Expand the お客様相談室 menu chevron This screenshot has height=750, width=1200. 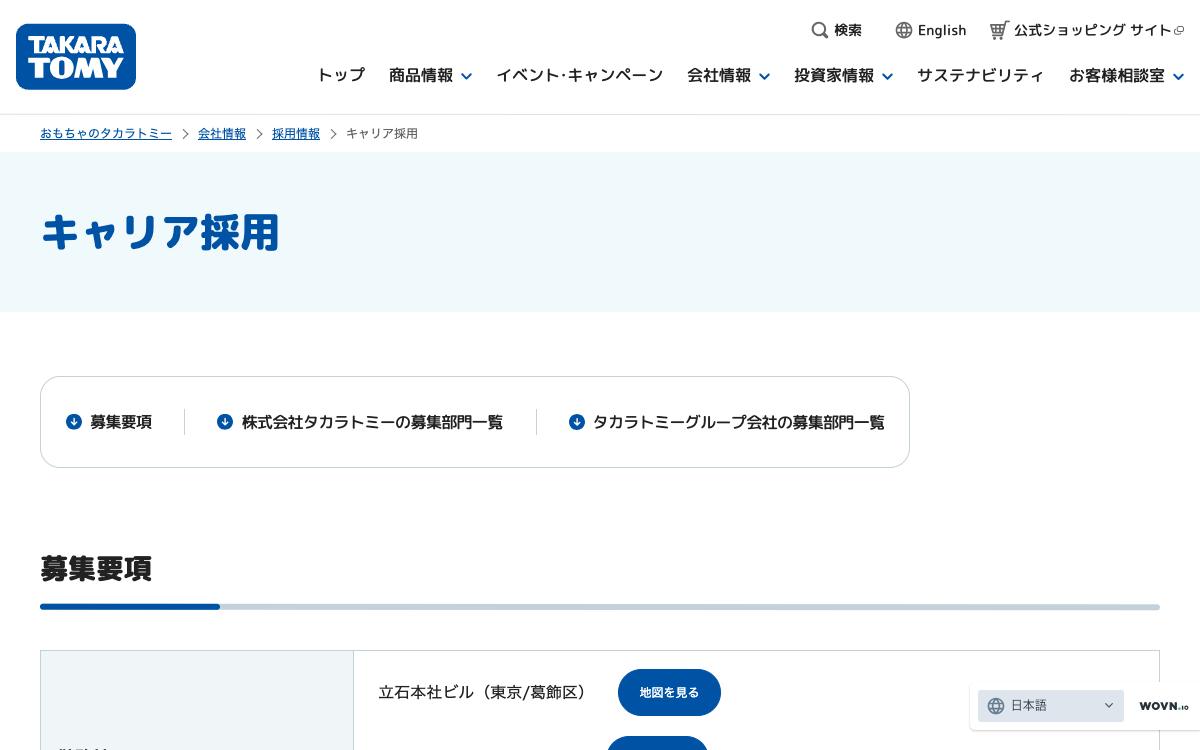(x=1178, y=76)
